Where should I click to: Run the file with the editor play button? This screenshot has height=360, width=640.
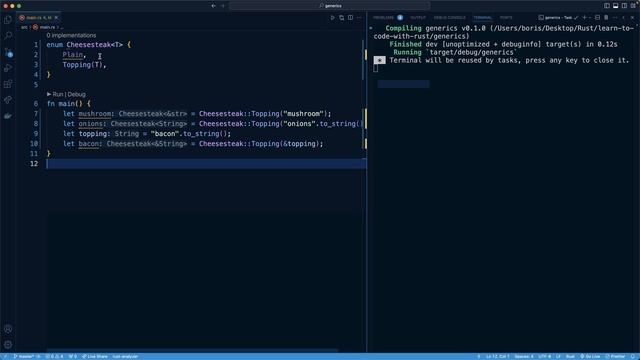coord(332,18)
